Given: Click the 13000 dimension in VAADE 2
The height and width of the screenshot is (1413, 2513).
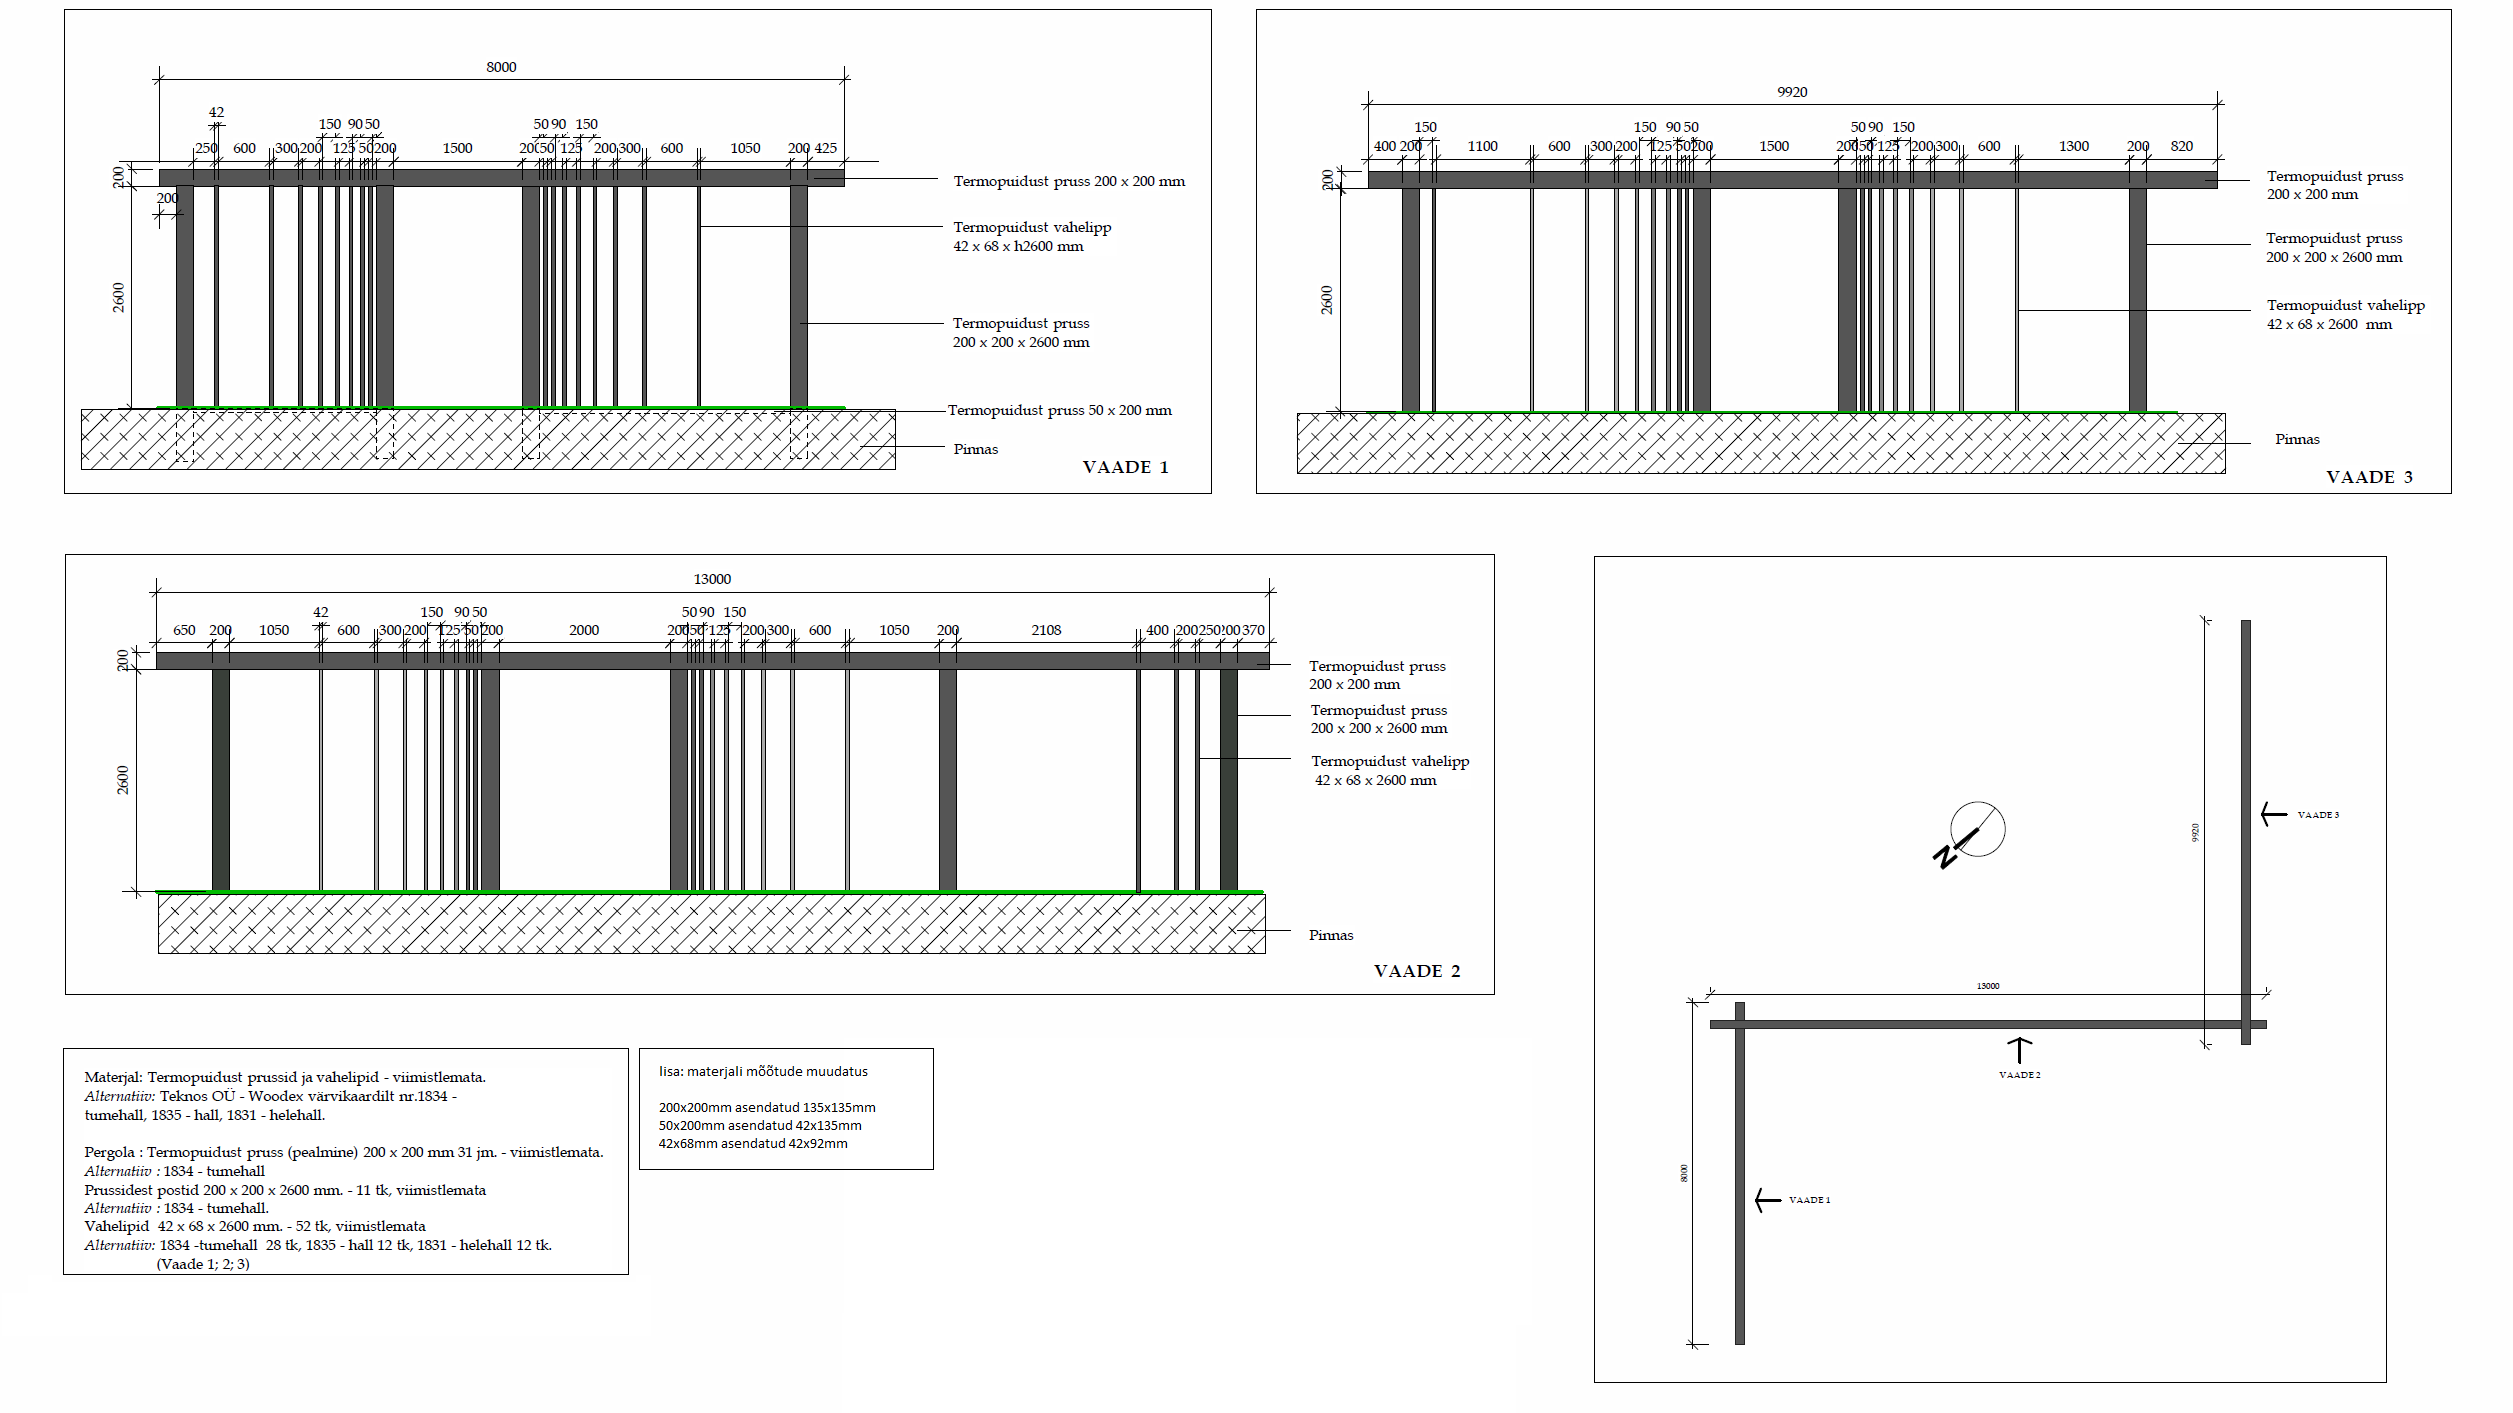Looking at the screenshot, I should coord(712,579).
